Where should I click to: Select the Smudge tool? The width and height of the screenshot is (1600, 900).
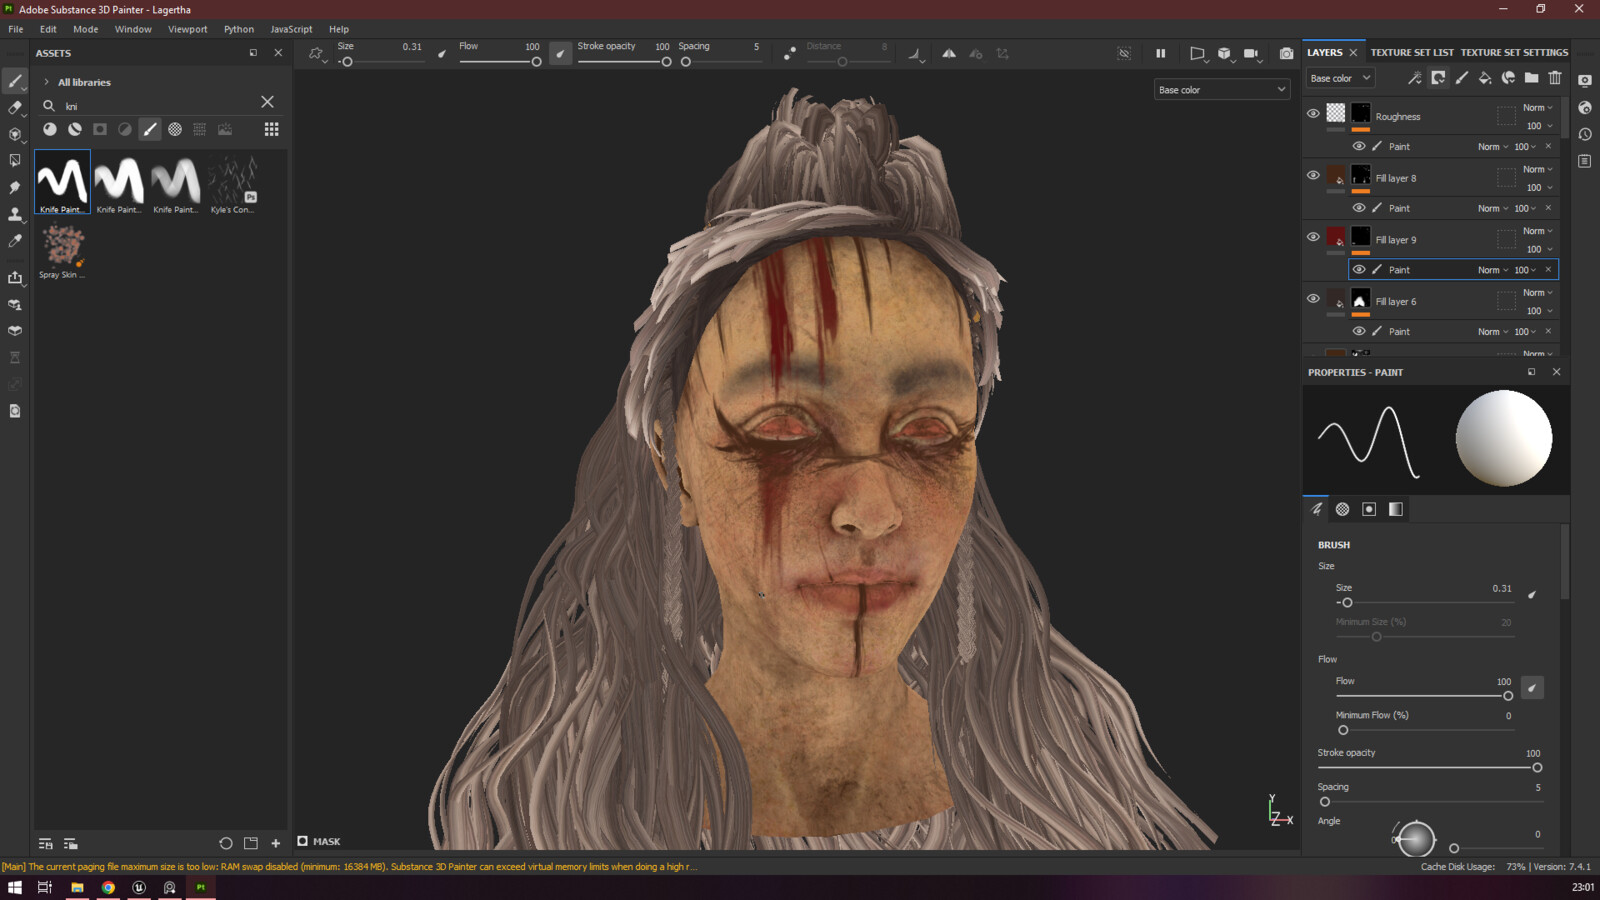pyautogui.click(x=15, y=187)
